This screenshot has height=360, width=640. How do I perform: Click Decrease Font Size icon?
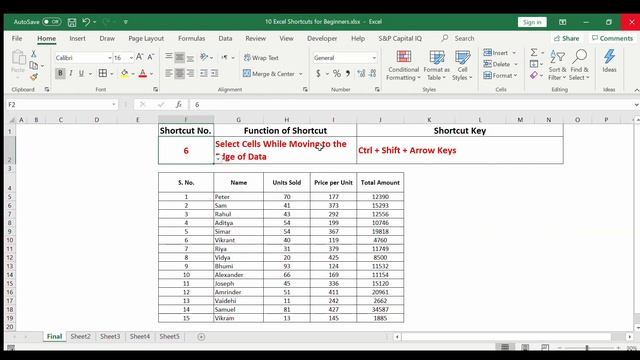(151, 57)
